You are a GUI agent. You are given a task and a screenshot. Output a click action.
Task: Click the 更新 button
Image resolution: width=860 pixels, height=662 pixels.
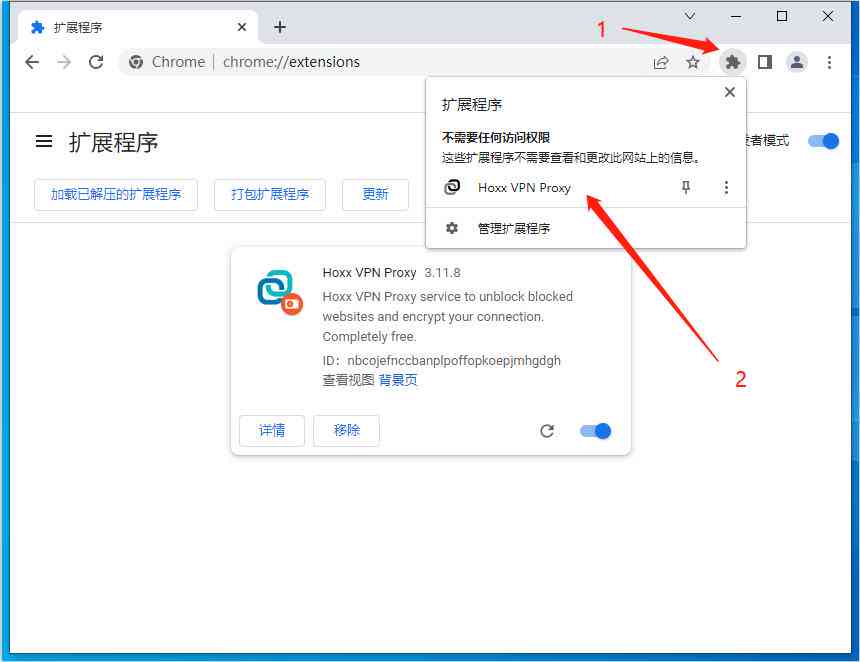tap(375, 194)
